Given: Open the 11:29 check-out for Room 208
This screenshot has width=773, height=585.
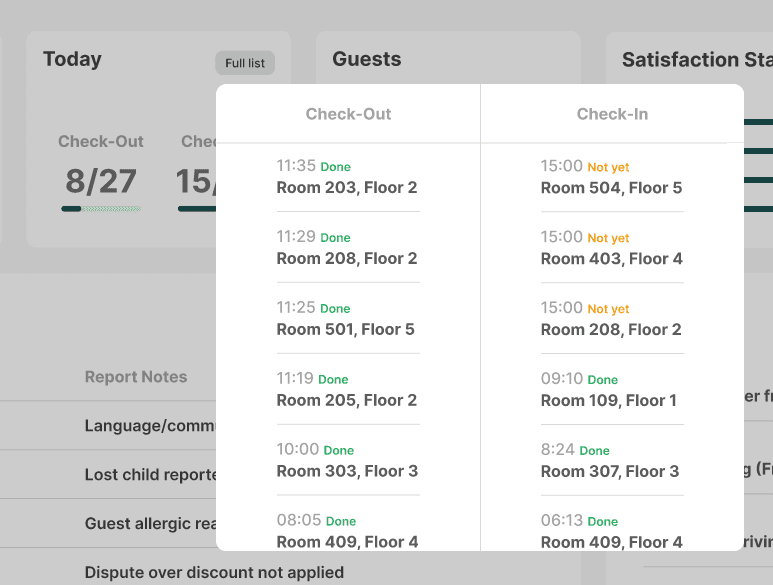Looking at the screenshot, I should tap(347, 248).
